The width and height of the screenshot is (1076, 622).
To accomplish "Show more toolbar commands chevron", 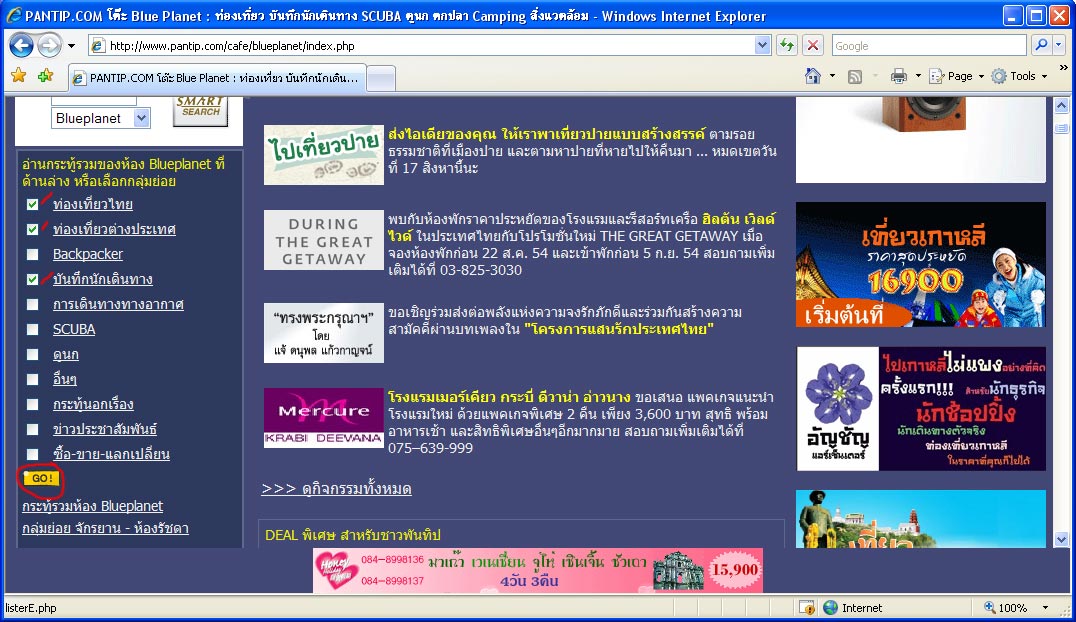I will [x=1064, y=68].
